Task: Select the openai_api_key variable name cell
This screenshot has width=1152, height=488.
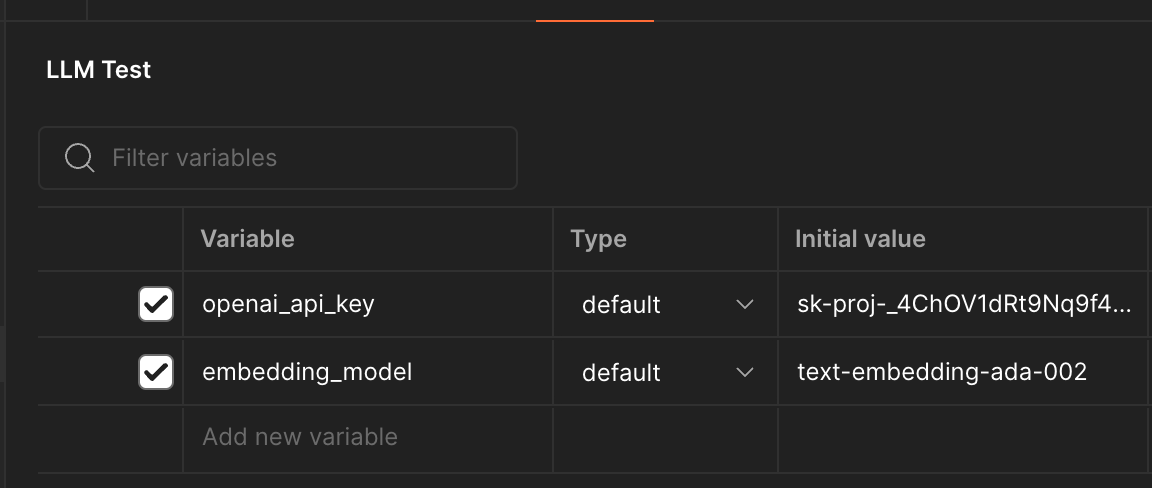Action: (288, 304)
